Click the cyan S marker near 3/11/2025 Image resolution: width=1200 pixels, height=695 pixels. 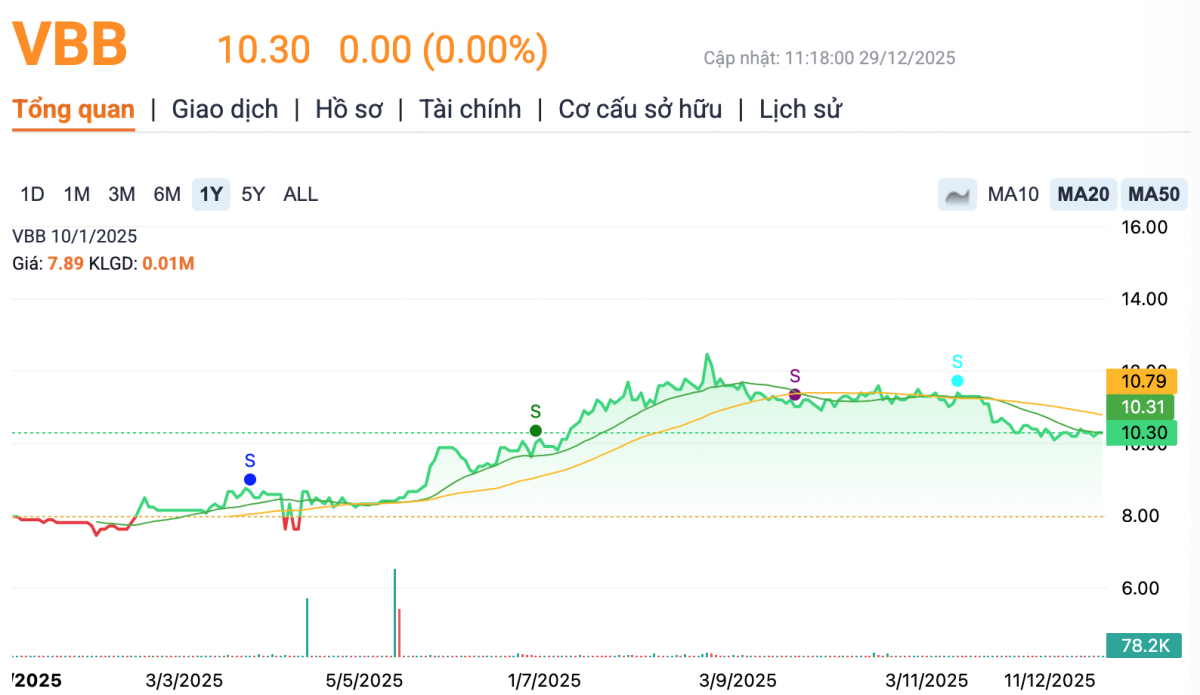(957, 381)
